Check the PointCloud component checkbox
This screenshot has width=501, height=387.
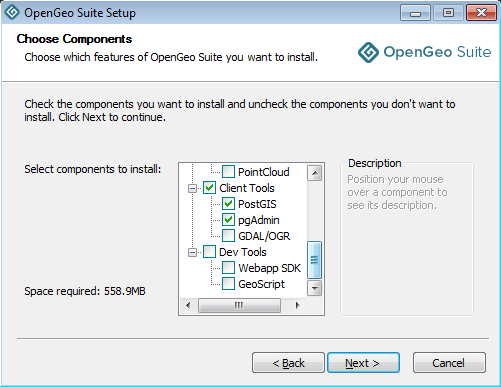point(228,172)
